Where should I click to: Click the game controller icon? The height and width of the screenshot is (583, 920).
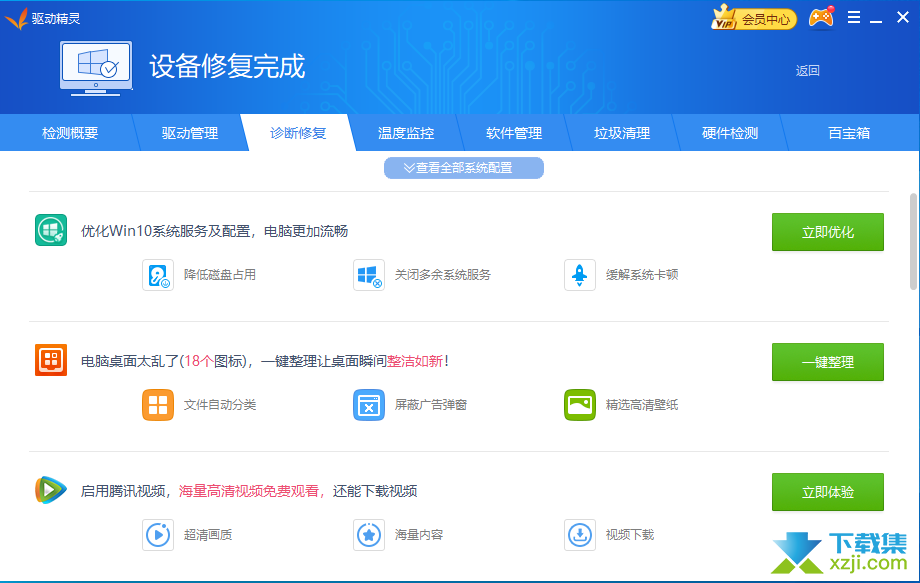pos(821,18)
